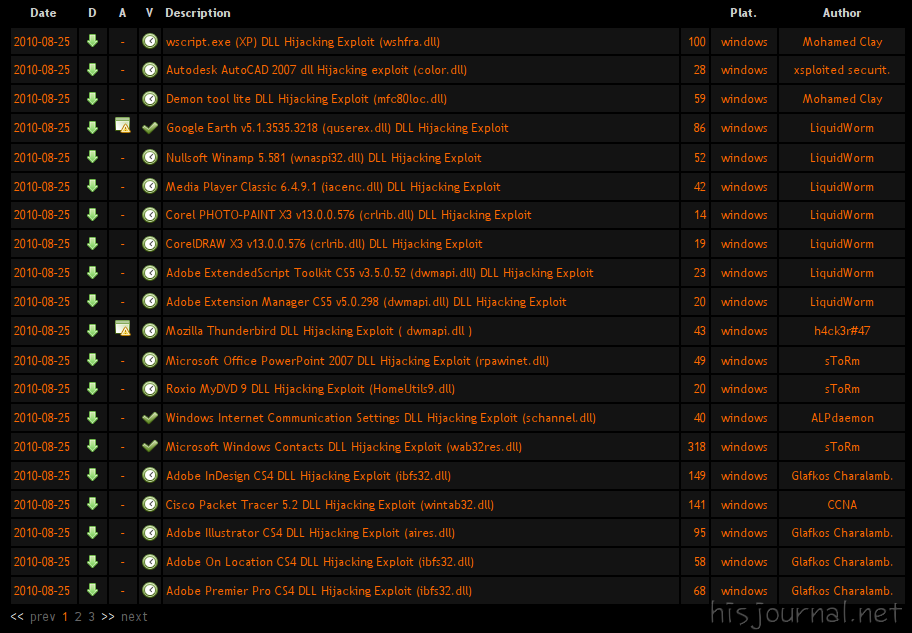Image resolution: width=912 pixels, height=633 pixels.
Task: Open vulnerable app icon for Google Earth row
Action: [123, 125]
